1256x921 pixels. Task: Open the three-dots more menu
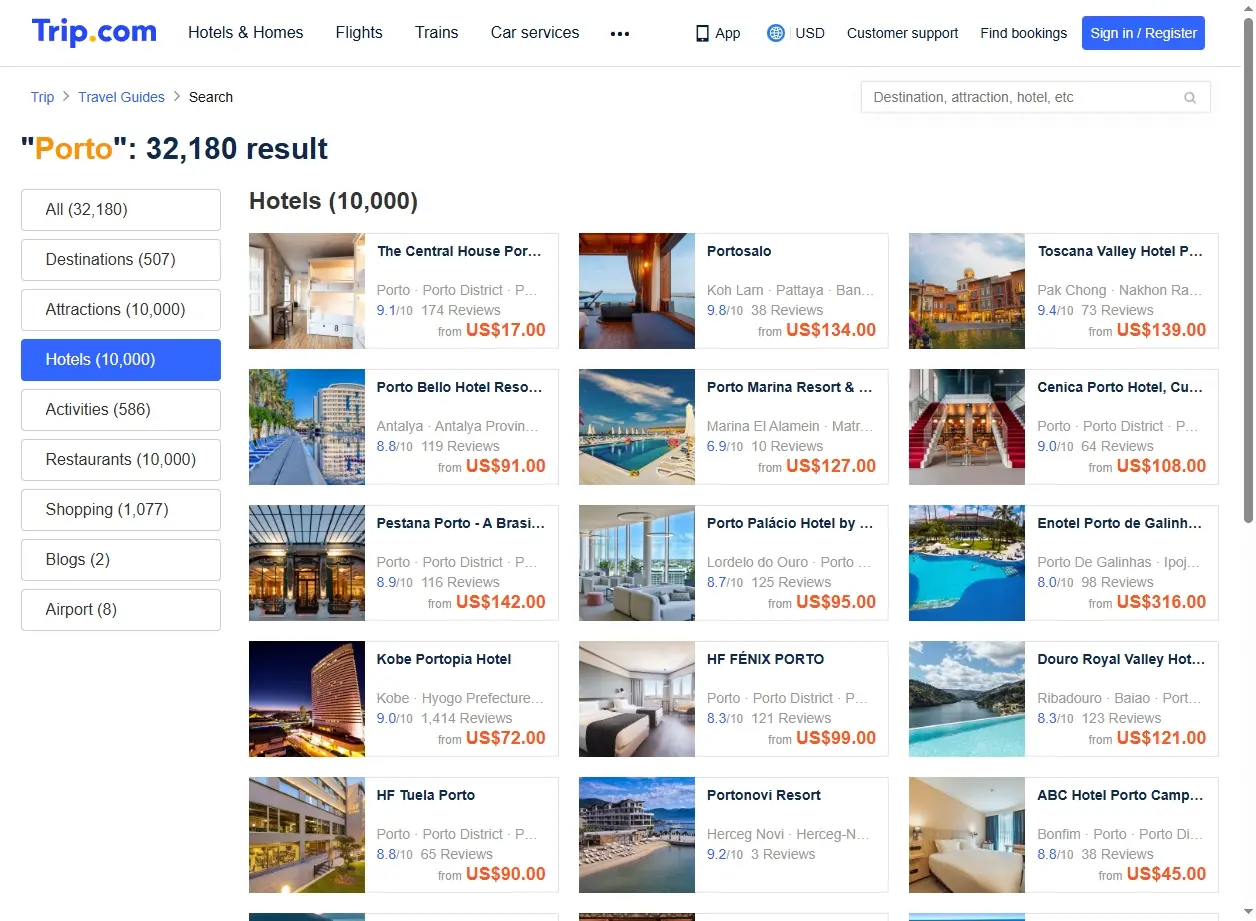coord(620,33)
